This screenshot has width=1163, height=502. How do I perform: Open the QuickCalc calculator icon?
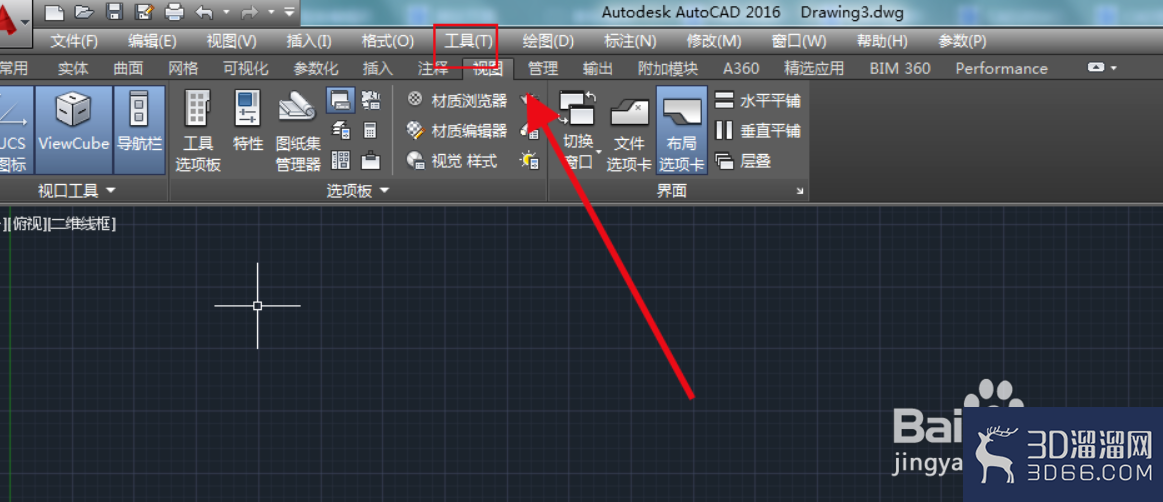369,131
